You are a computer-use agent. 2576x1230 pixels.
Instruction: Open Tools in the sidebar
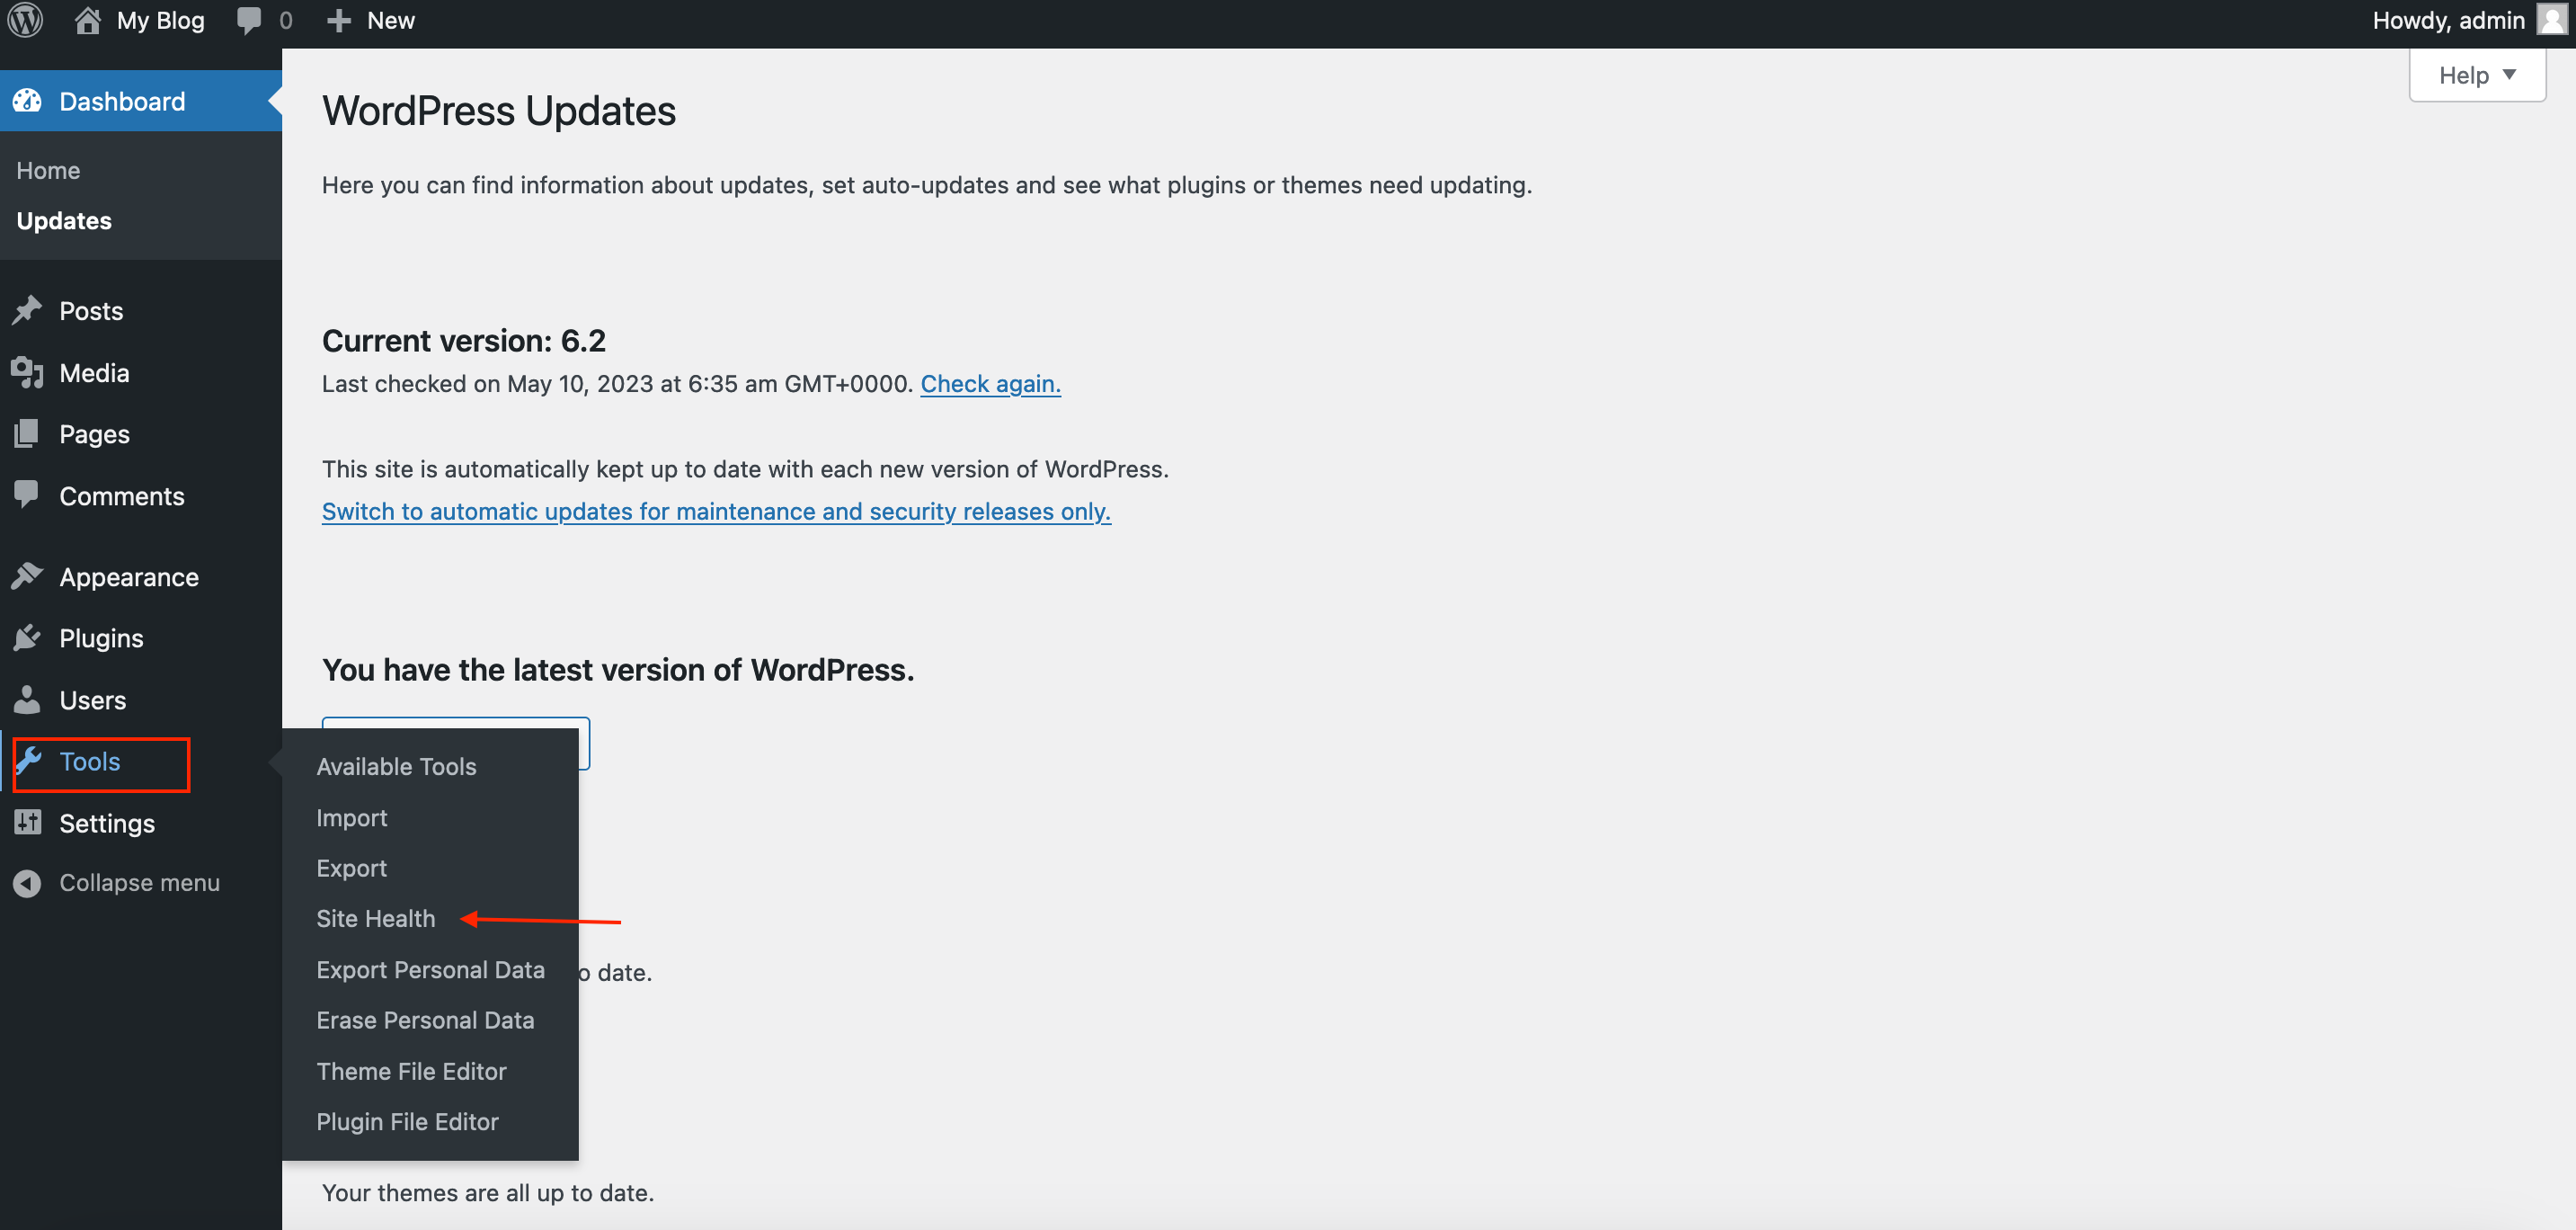click(x=90, y=761)
